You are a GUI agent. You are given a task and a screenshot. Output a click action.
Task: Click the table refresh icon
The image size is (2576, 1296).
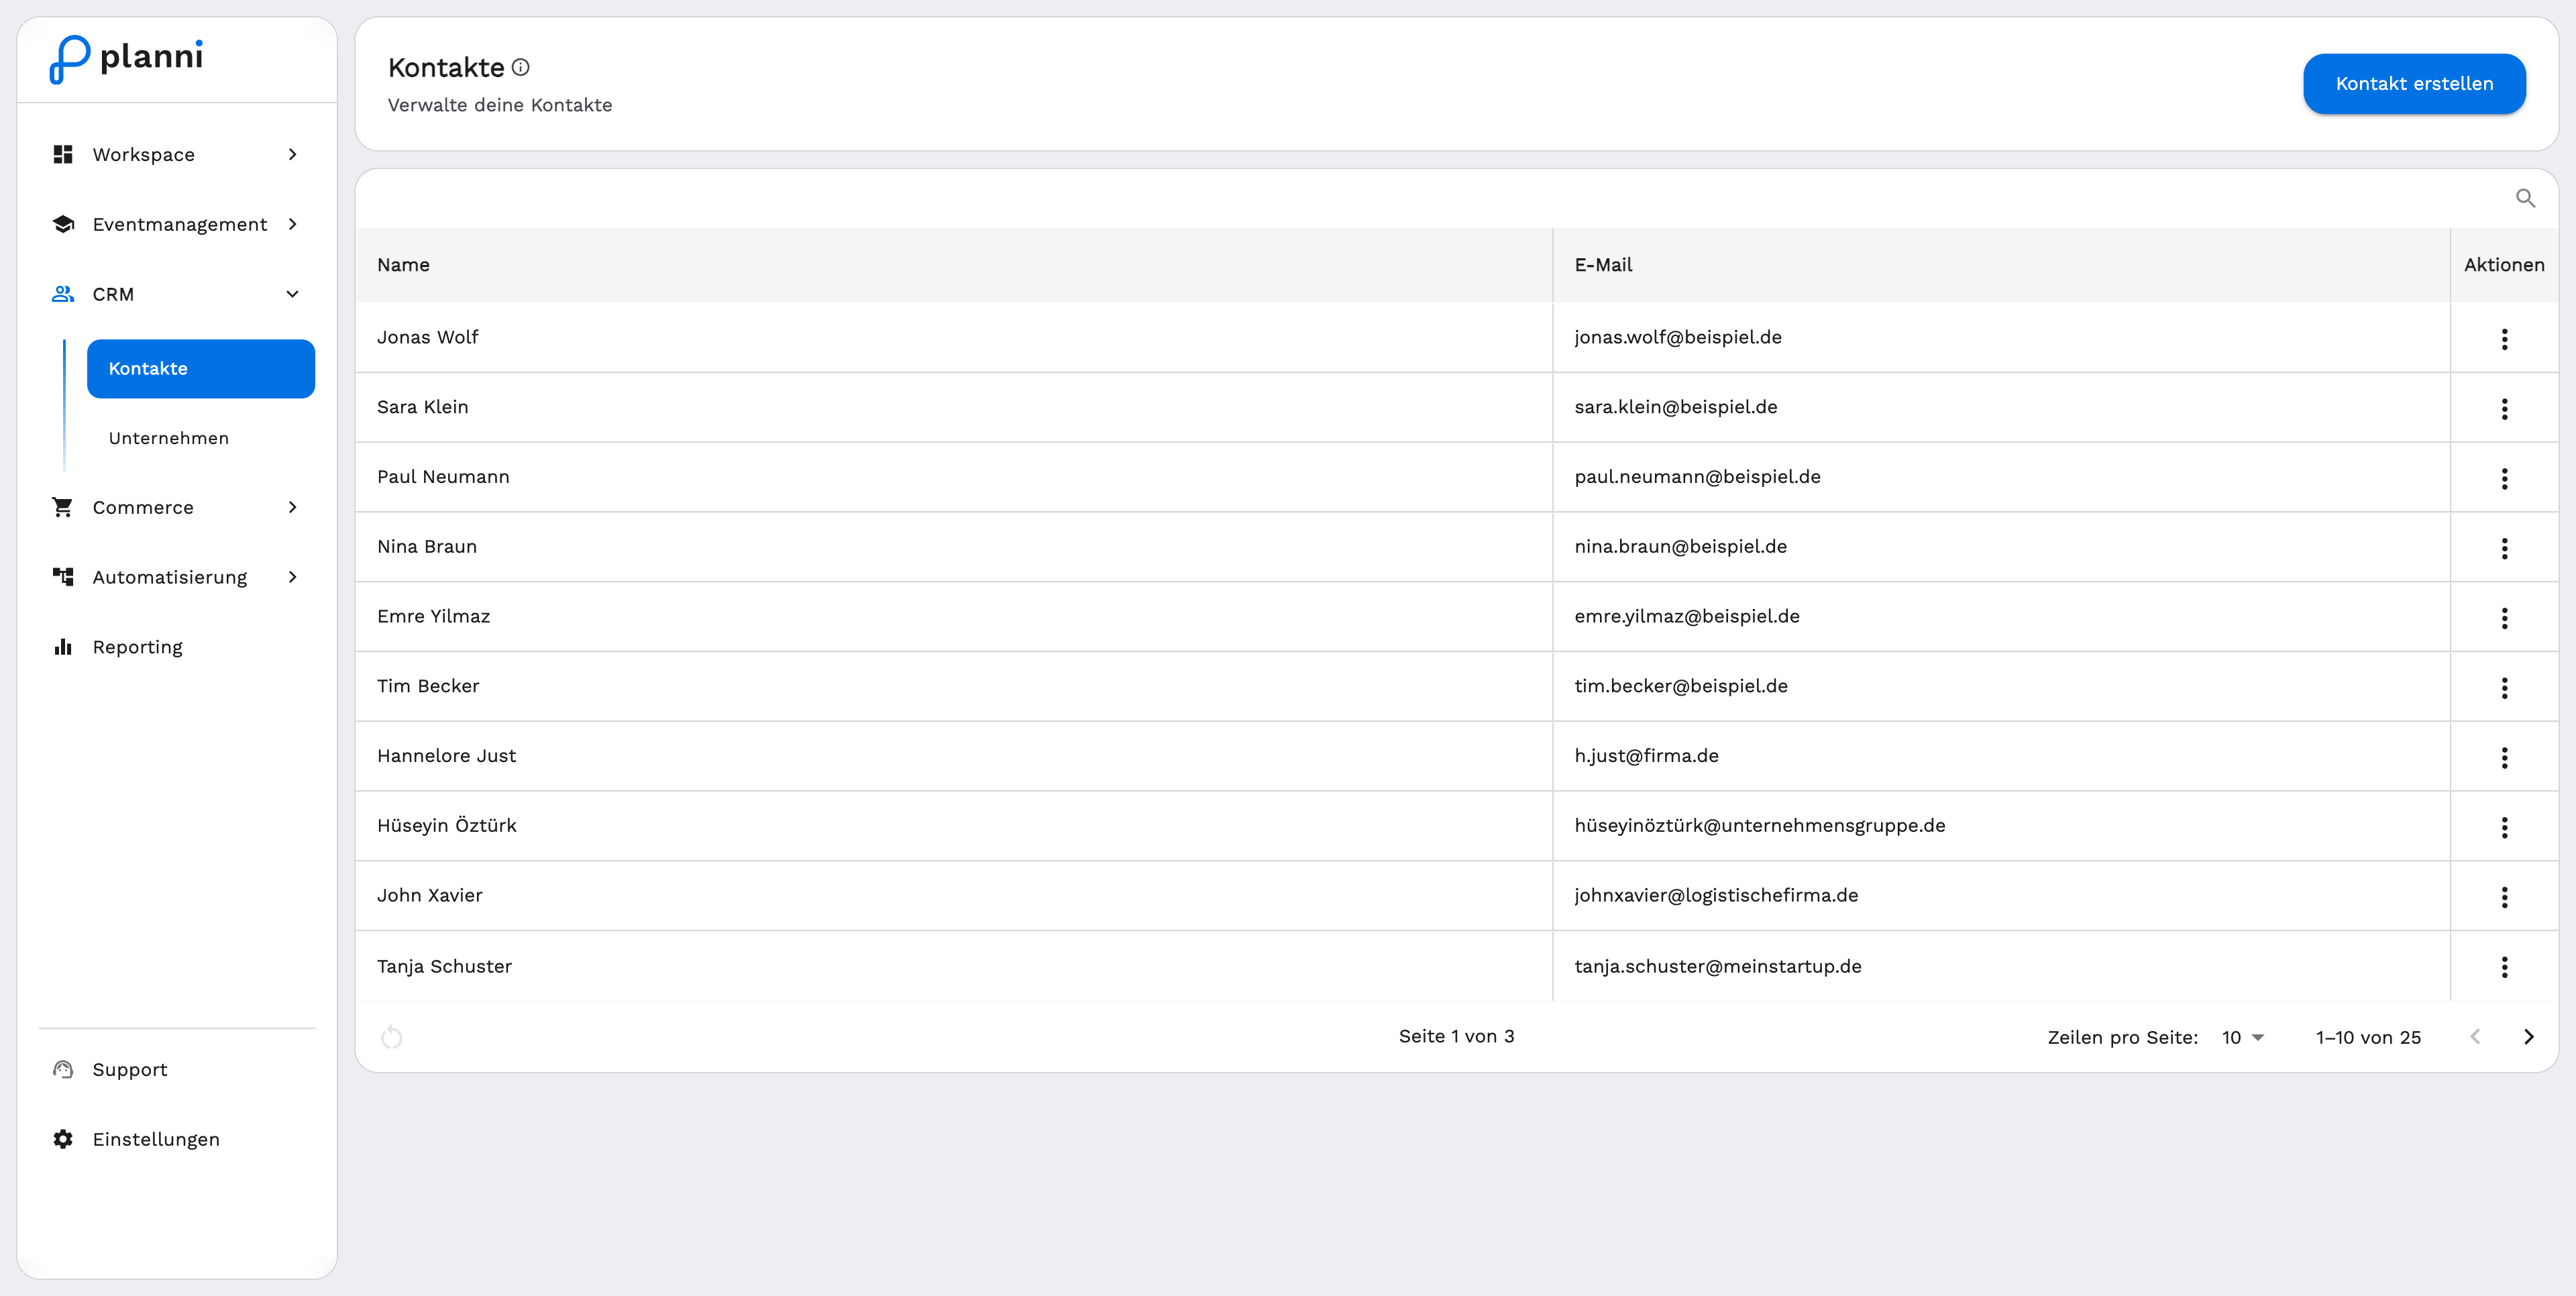coord(392,1037)
